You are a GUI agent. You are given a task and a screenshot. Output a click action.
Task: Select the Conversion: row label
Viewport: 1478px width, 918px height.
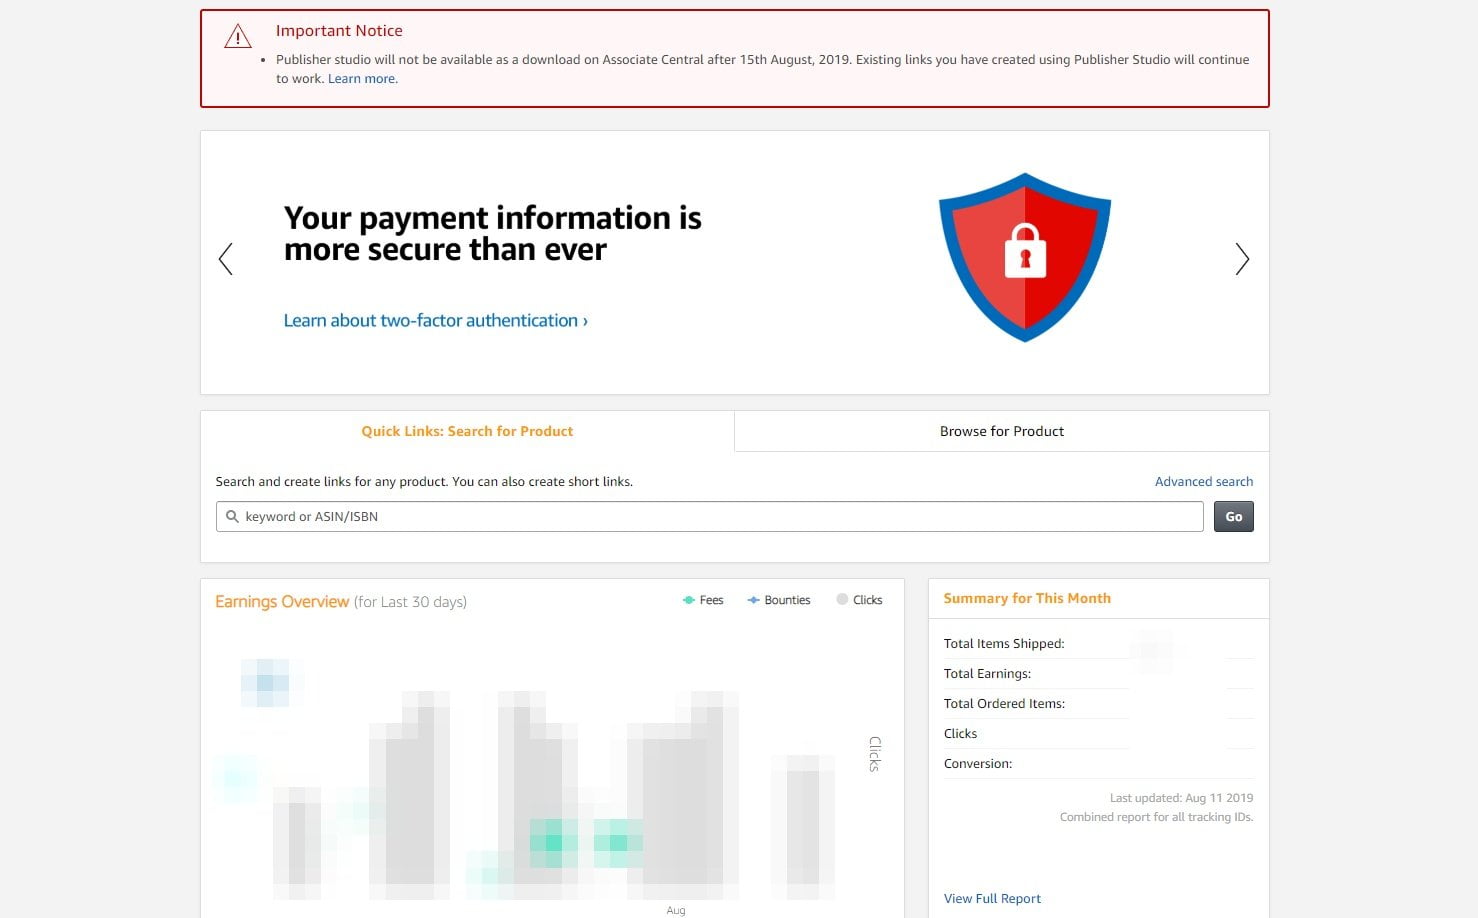[x=978, y=764]
